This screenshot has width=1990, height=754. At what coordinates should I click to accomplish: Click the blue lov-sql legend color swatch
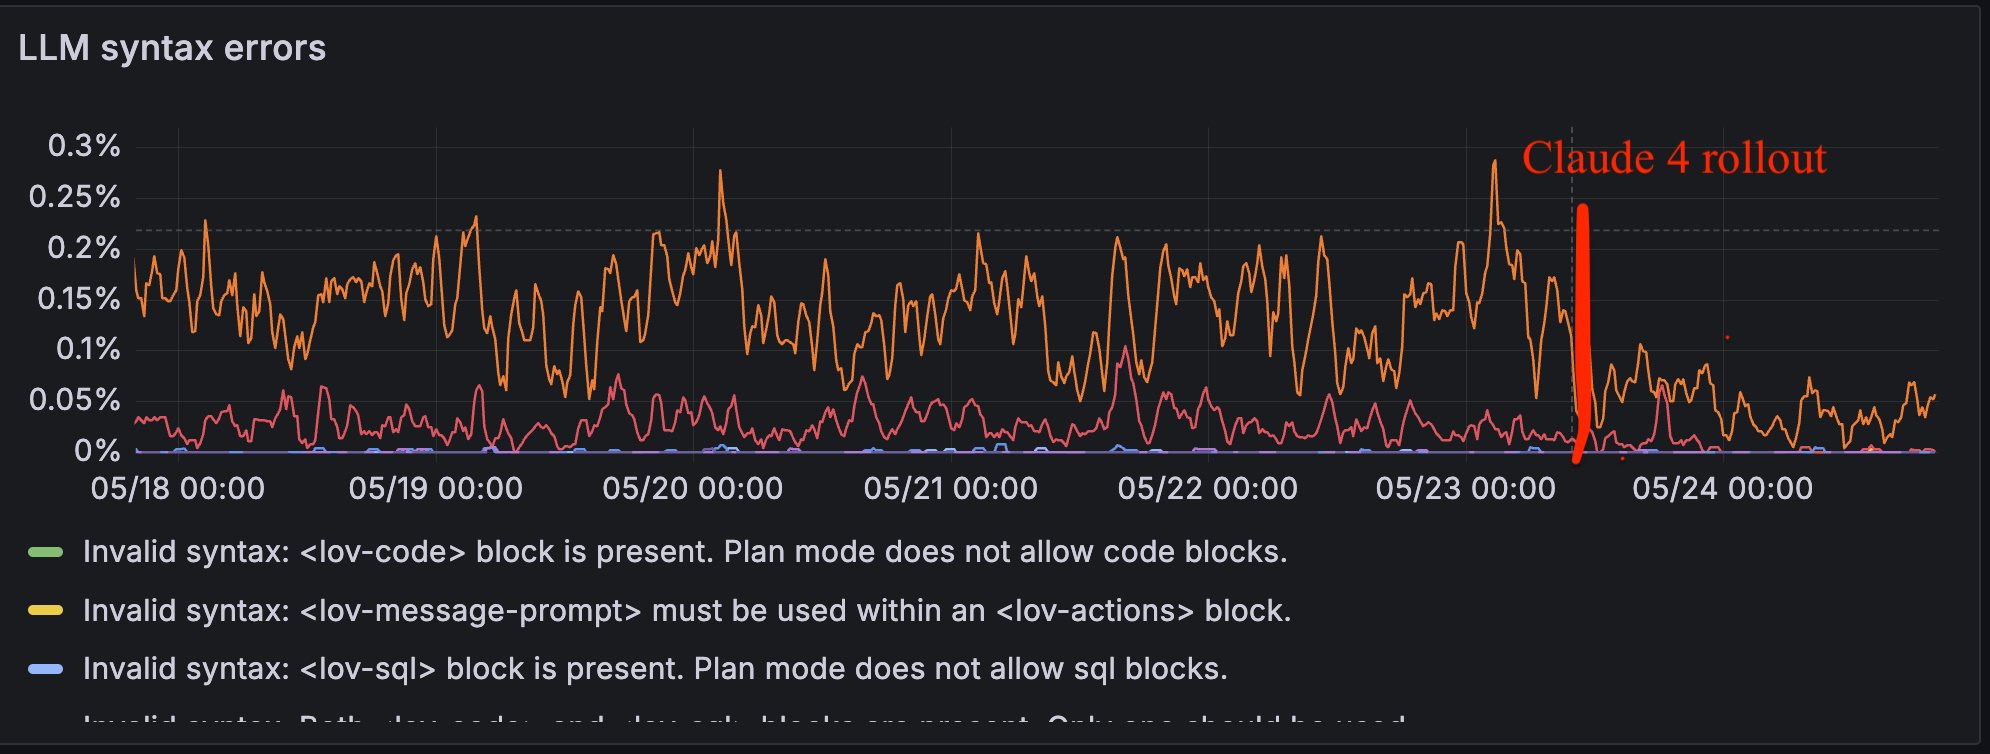(x=46, y=668)
